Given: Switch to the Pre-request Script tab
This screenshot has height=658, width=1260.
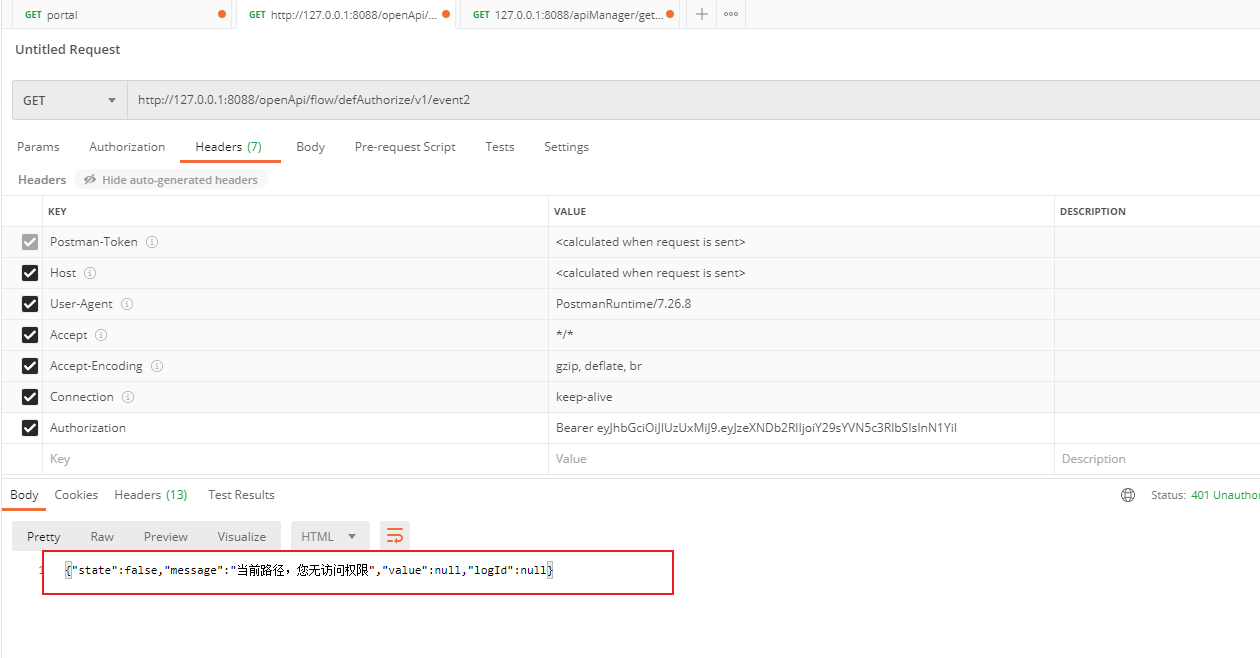Looking at the screenshot, I should (405, 147).
